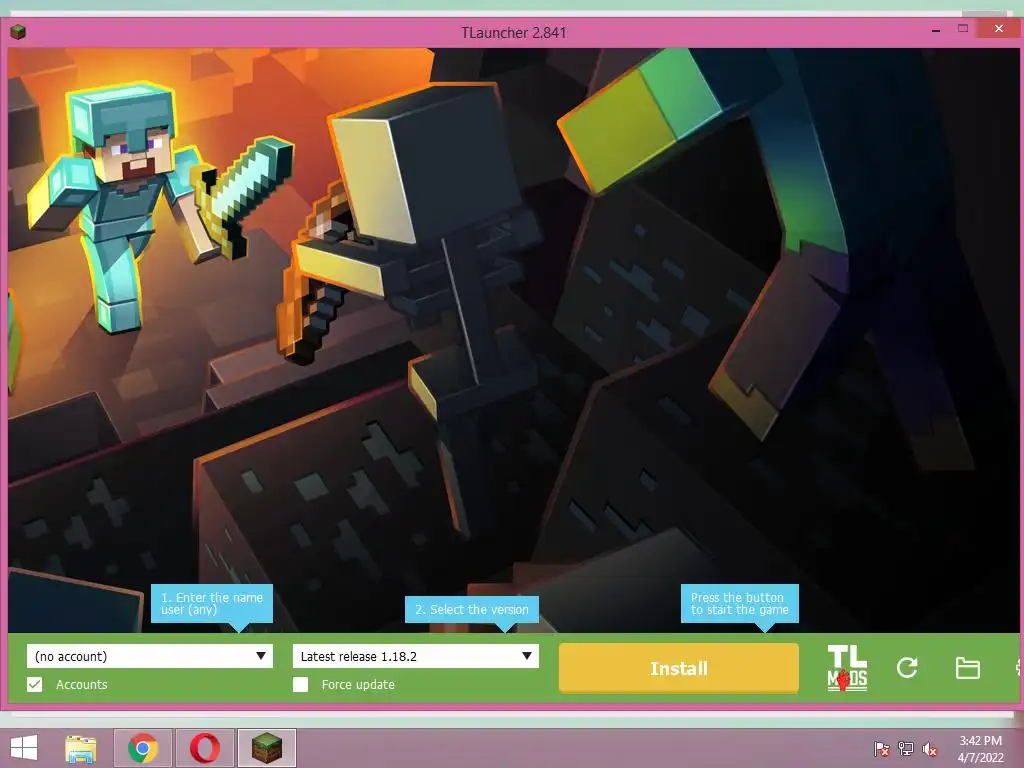The height and width of the screenshot is (768, 1024).
Task: Open the game folder icon
Action: pos(967,668)
